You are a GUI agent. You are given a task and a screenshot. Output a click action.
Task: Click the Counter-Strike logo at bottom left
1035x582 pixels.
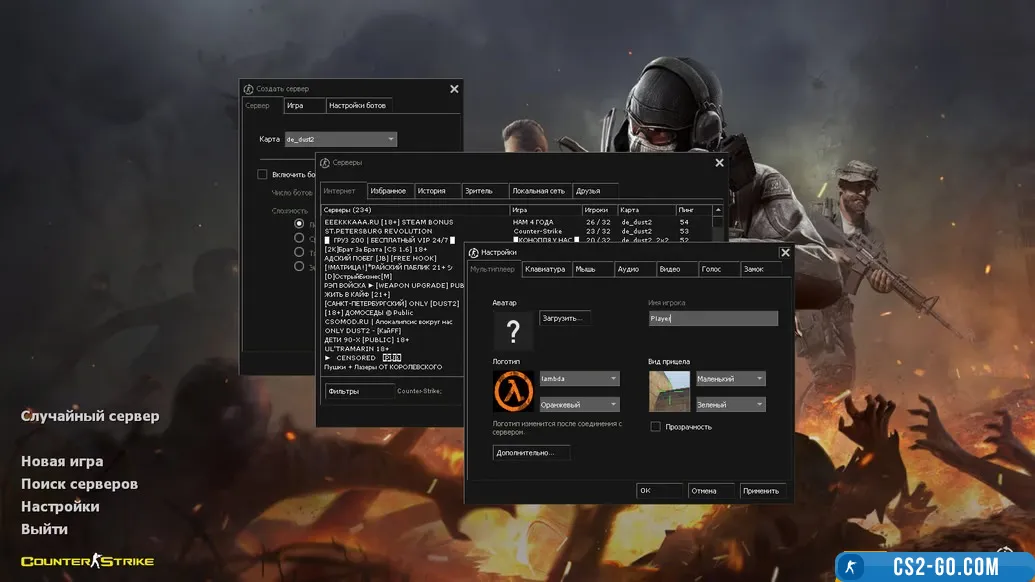coord(88,561)
